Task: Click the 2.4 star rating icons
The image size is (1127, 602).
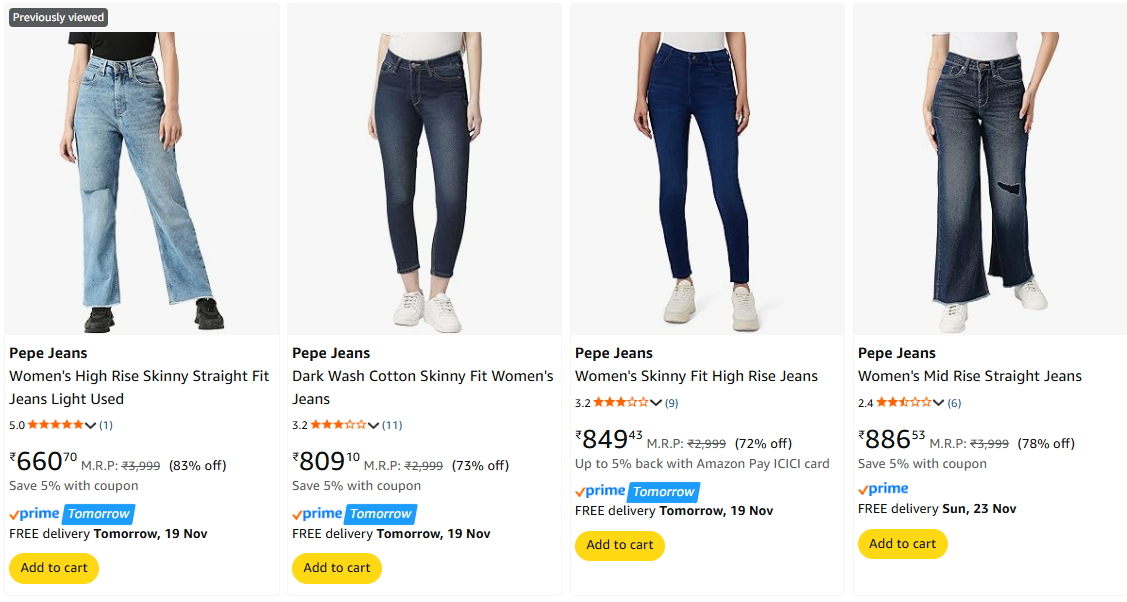Action: point(904,403)
